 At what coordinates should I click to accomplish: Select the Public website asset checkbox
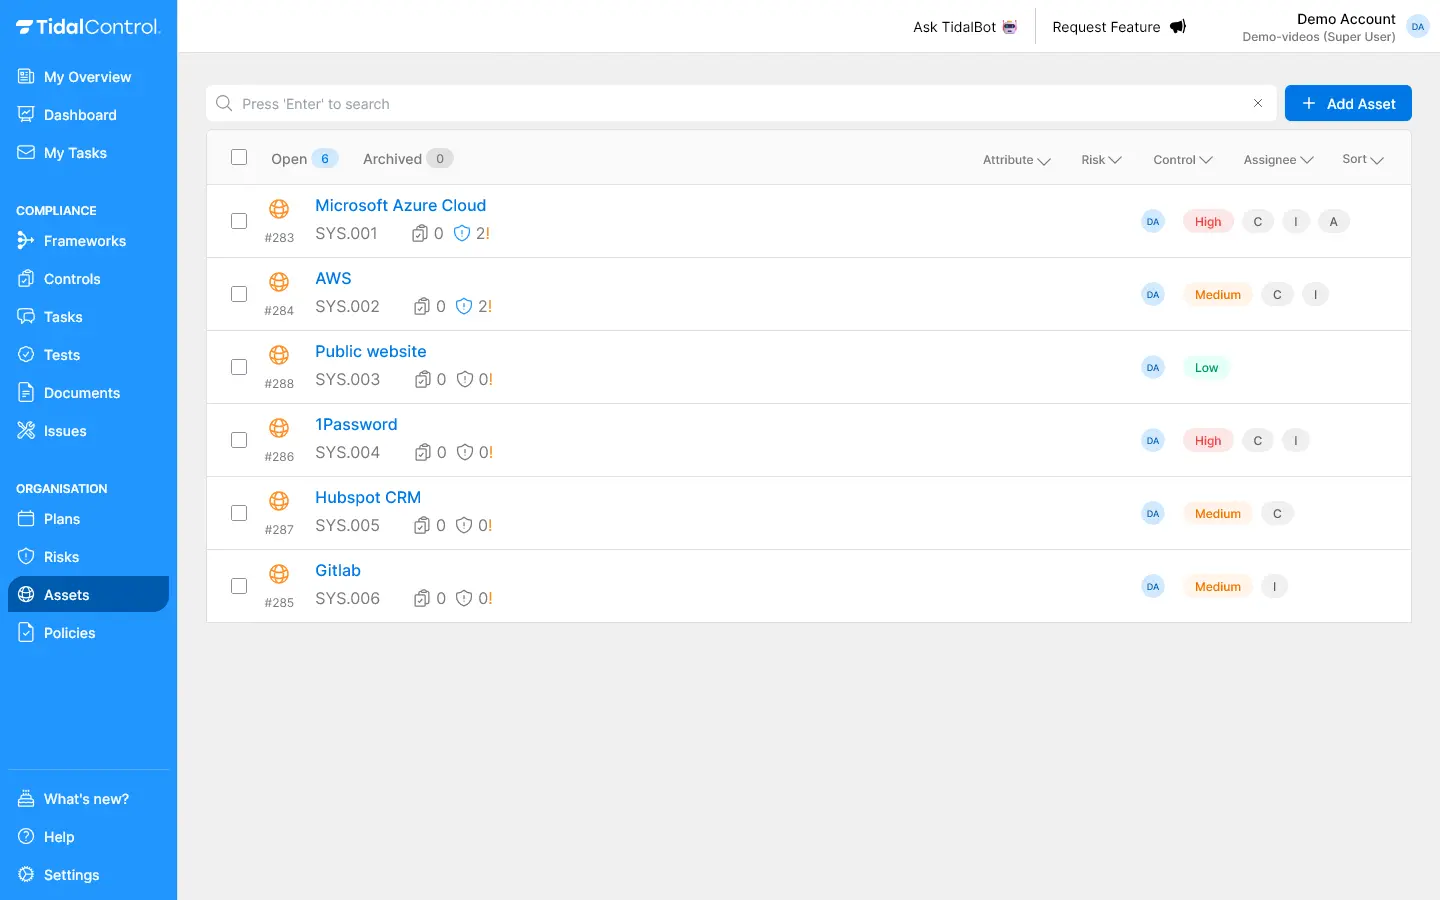pyautogui.click(x=239, y=367)
